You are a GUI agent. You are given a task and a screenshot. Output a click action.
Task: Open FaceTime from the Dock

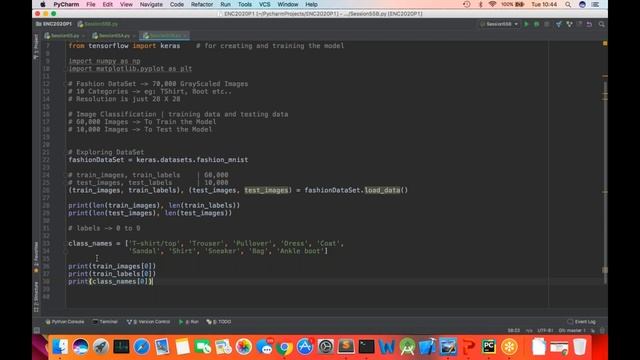[203, 347]
